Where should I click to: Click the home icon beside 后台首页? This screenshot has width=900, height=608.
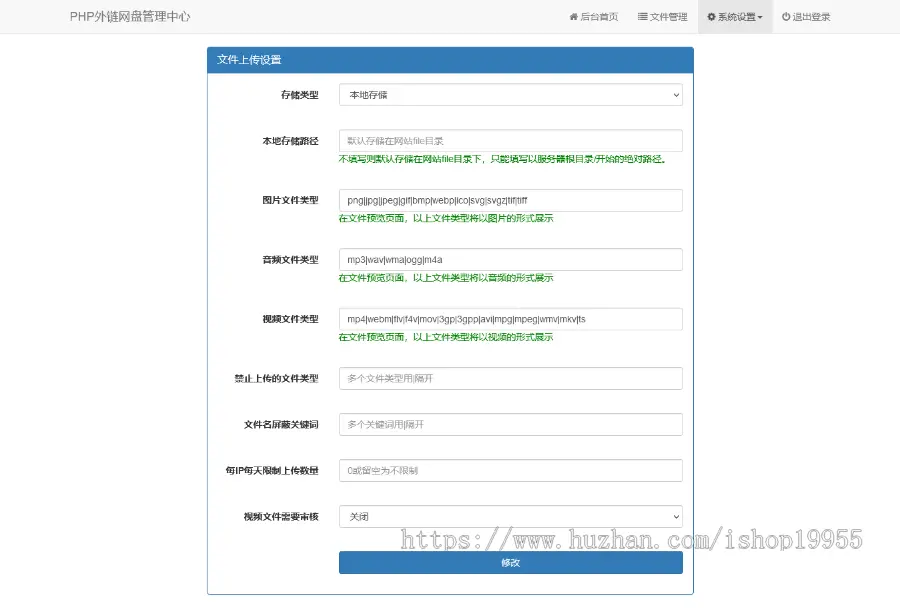pyautogui.click(x=574, y=16)
